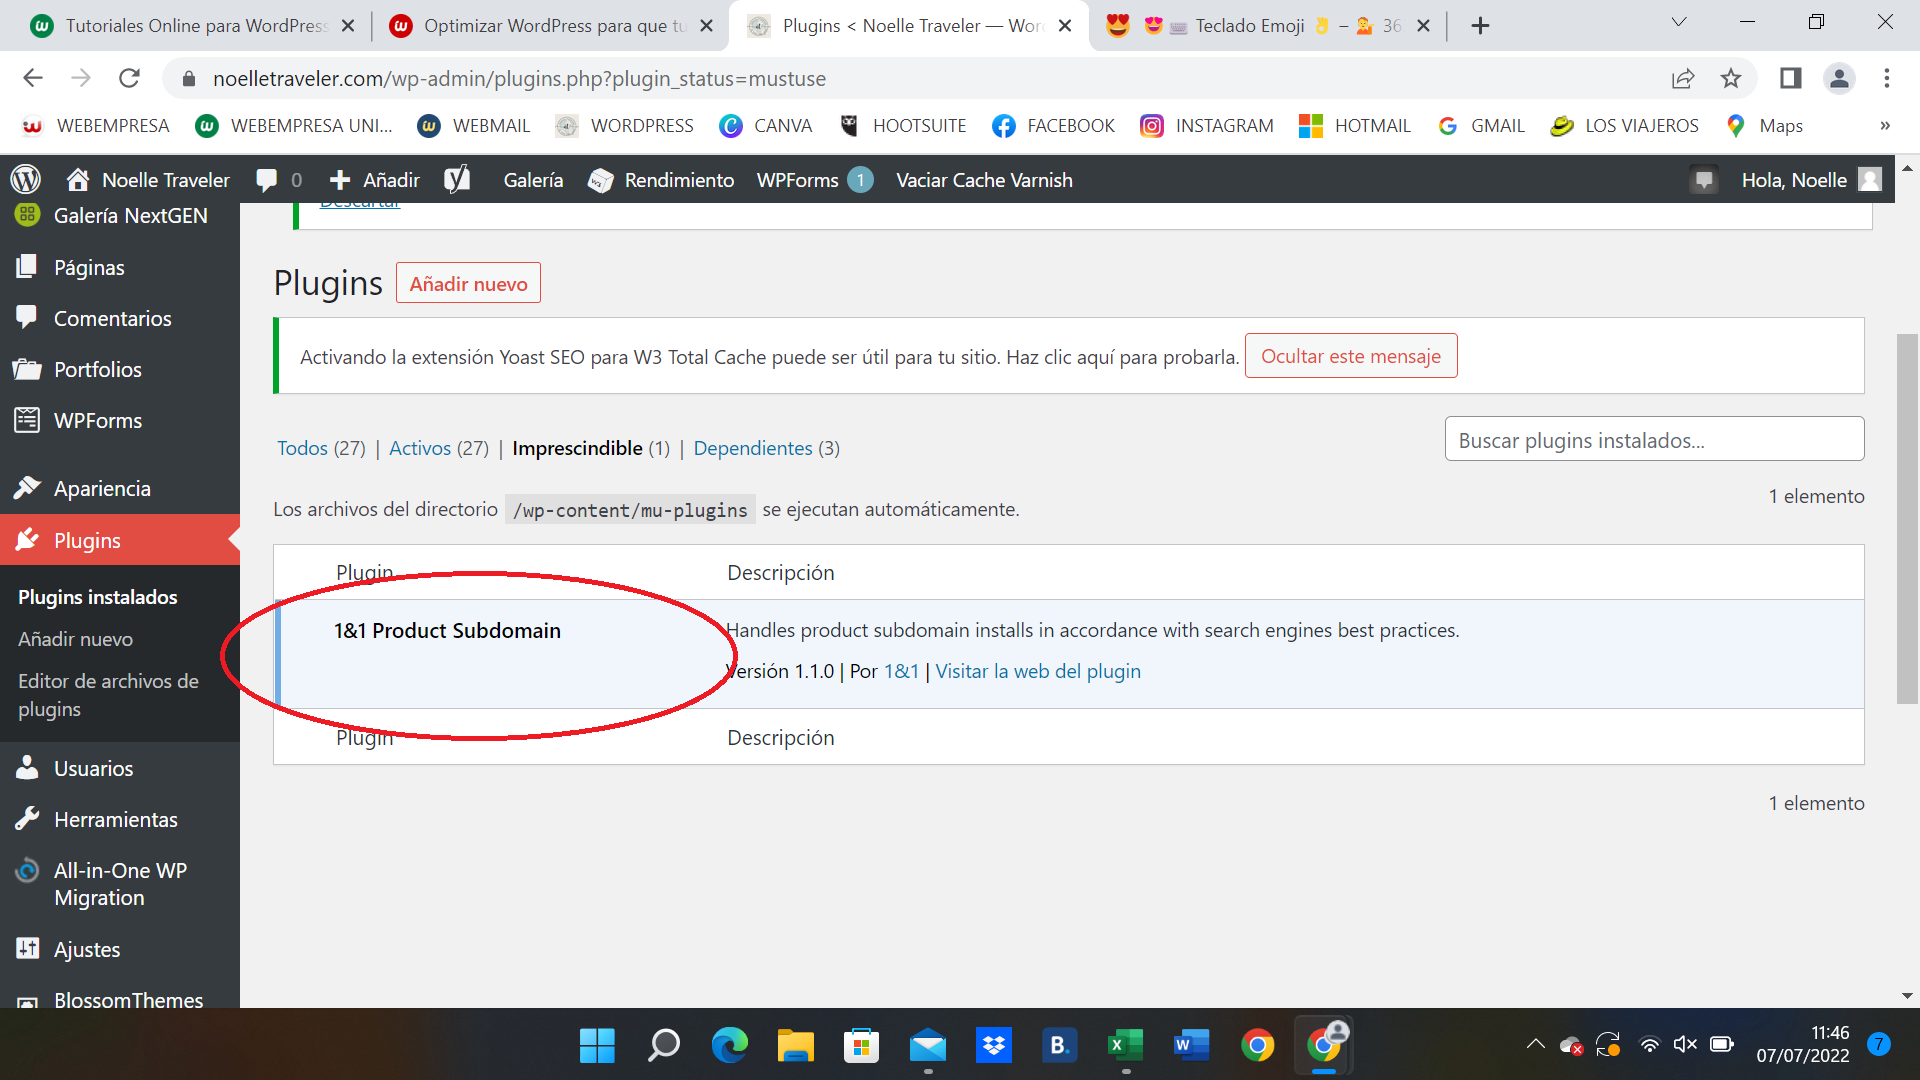This screenshot has width=1920, height=1080.
Task: Open Ajustes in sidebar
Action: pos(120,949)
